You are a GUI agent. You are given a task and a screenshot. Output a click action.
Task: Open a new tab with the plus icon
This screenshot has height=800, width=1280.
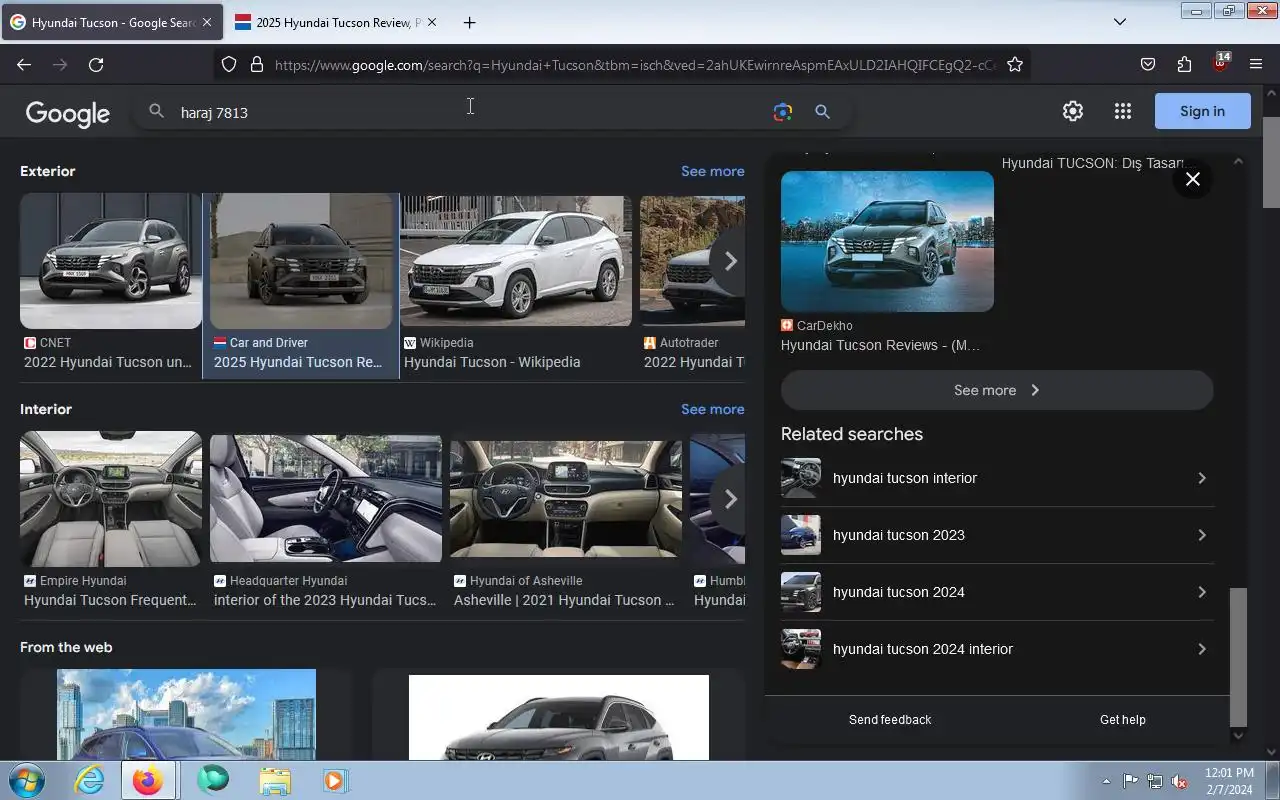point(469,22)
